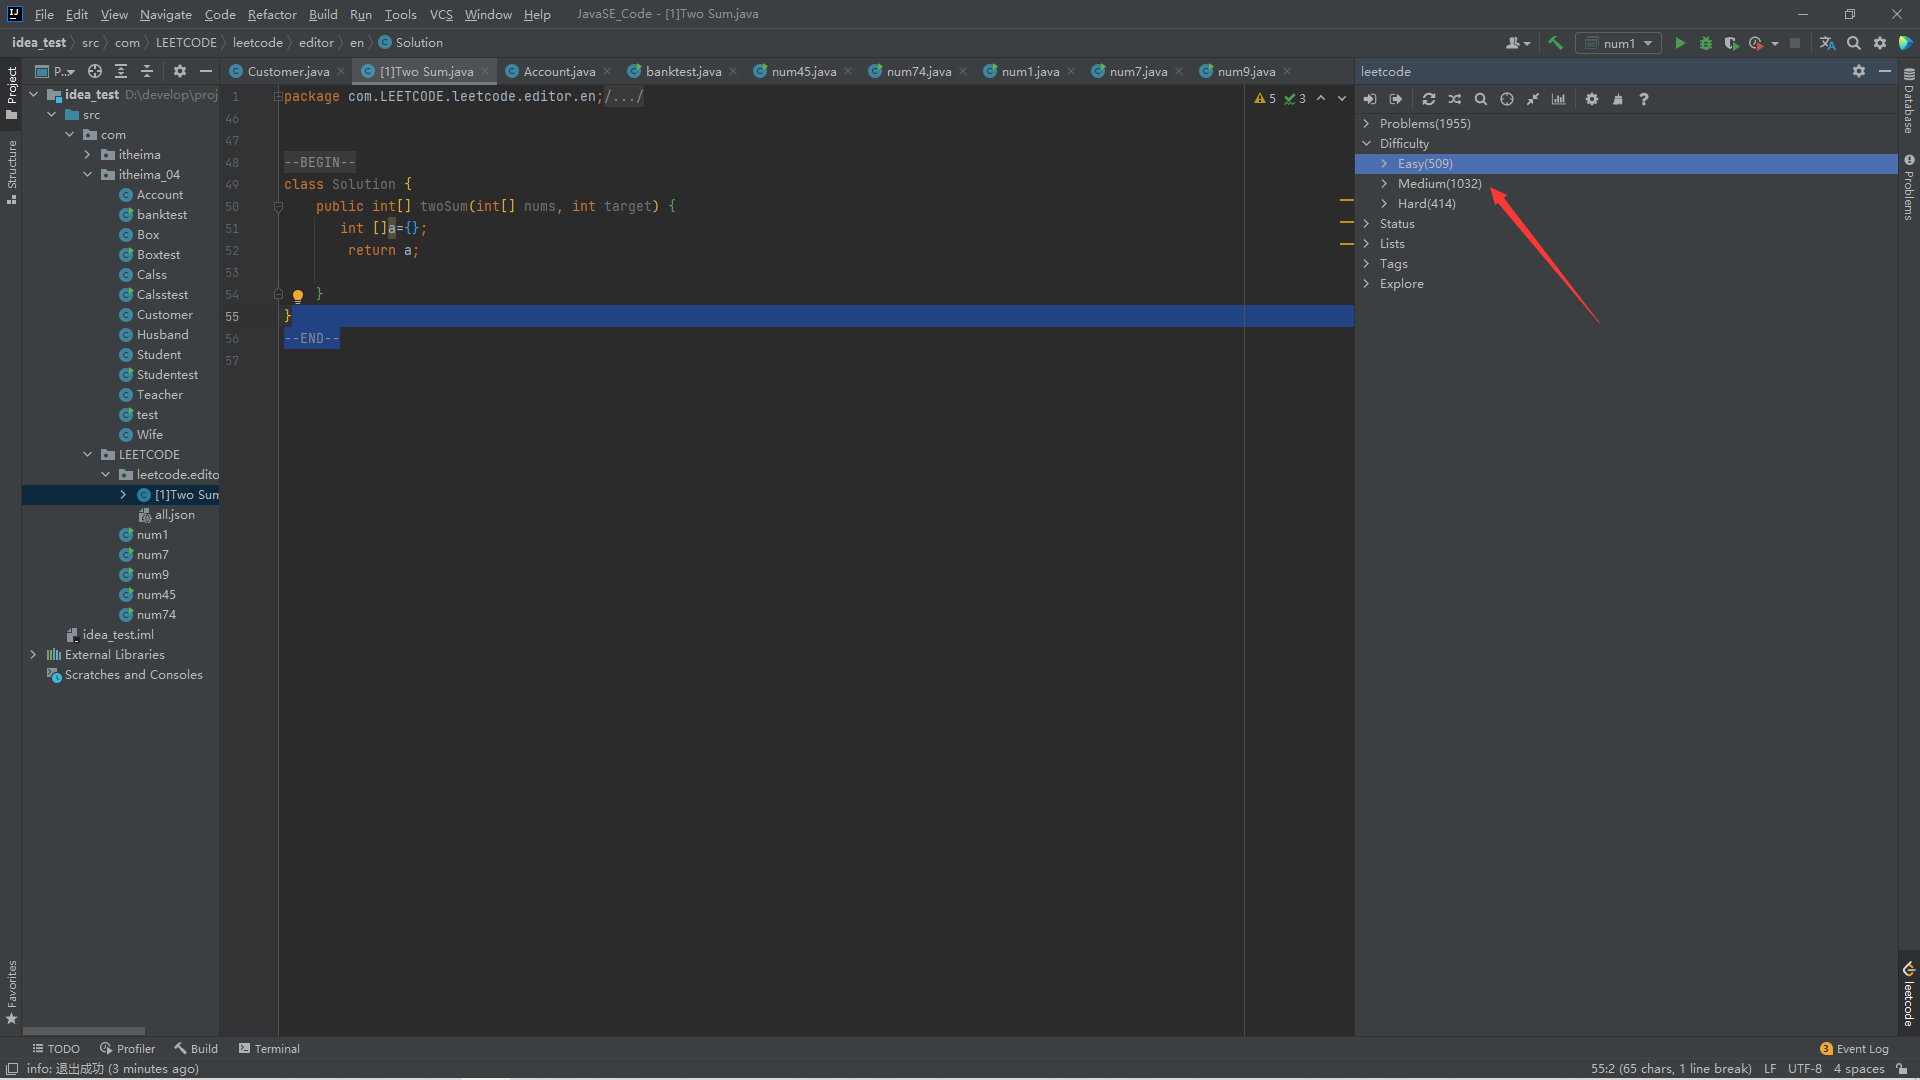The image size is (1920, 1080).
Task: Select the Husband class in project tree
Action: (162, 335)
